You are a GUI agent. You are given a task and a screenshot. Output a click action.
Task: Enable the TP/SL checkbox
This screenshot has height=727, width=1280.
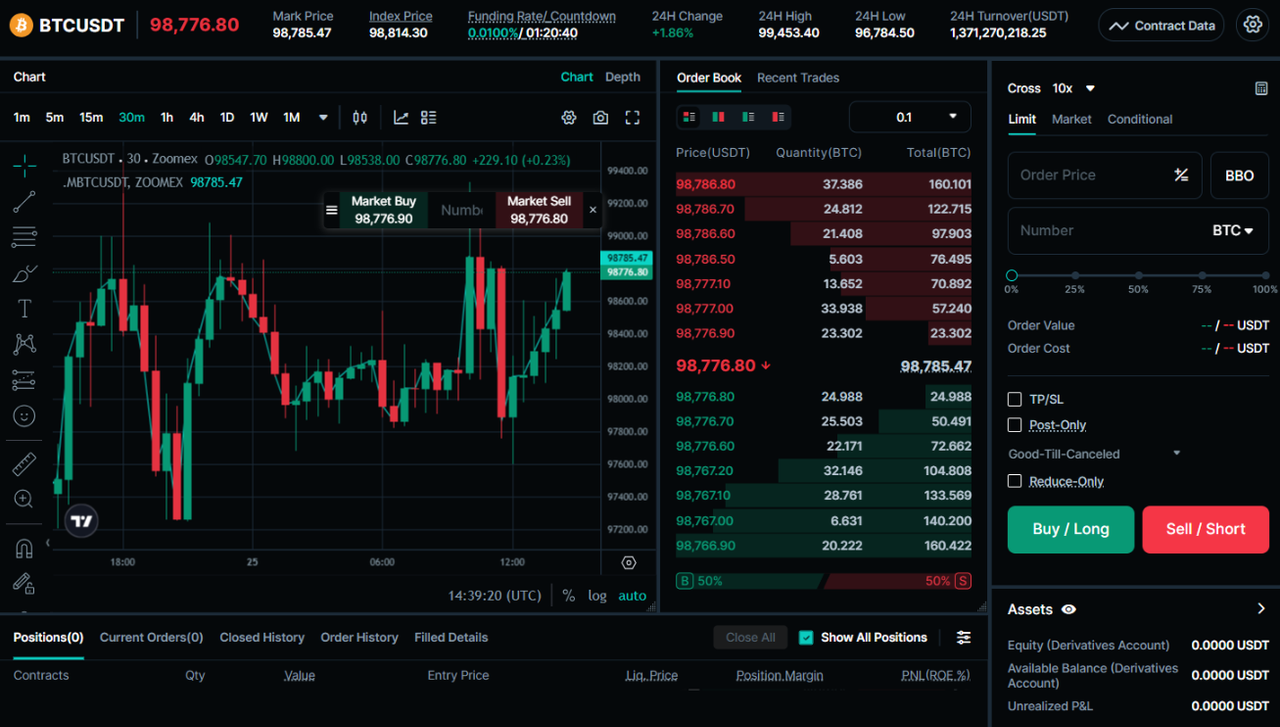click(1015, 399)
